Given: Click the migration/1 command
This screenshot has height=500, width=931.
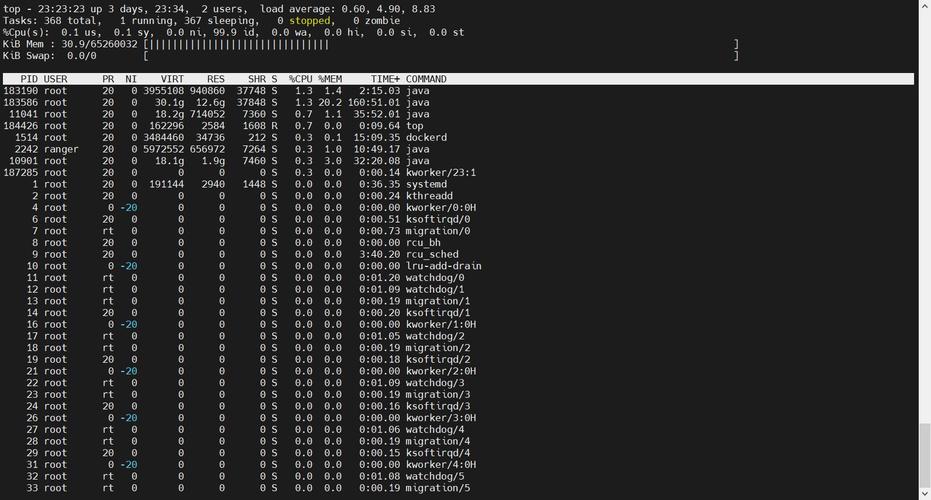Looking at the screenshot, I should click(438, 301).
